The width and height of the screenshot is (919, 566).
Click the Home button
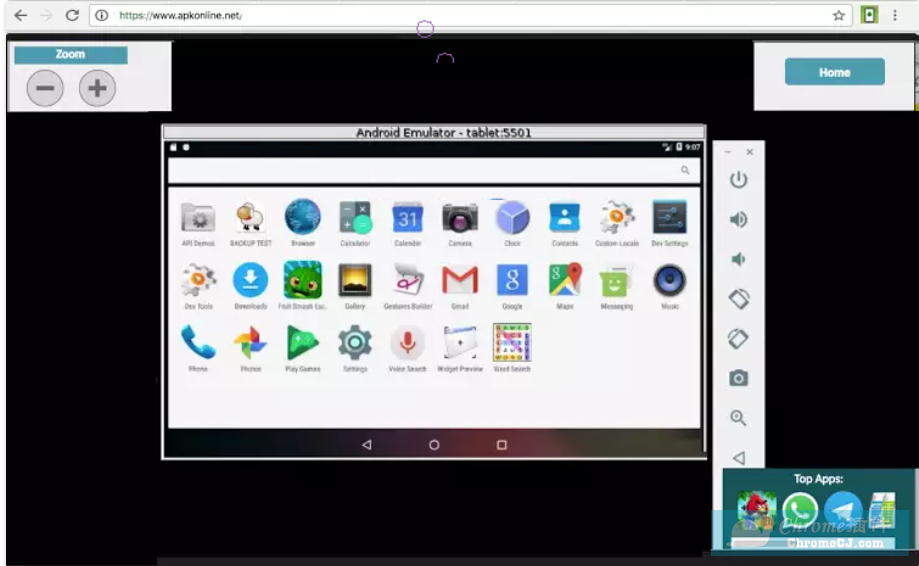click(835, 72)
